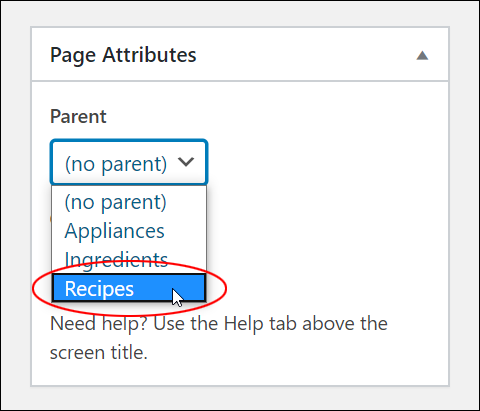Viewport: 480px width, 411px height.
Task: Select the highlighted Recipes option
Action: [129, 288]
